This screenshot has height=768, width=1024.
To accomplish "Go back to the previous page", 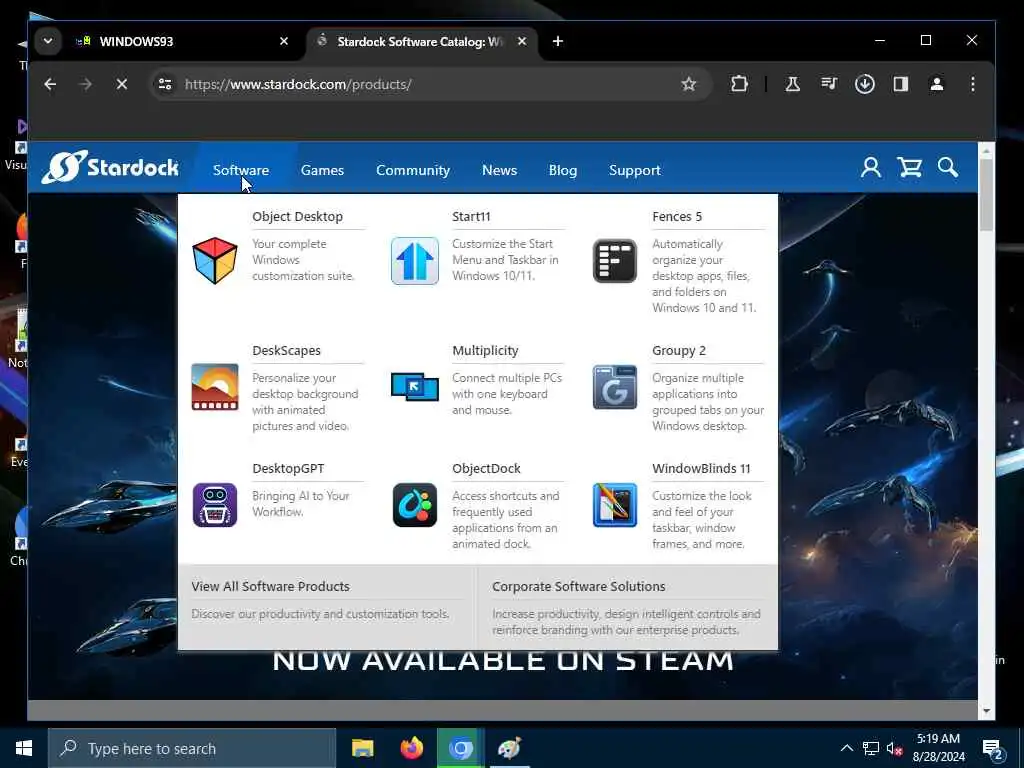I will tap(50, 84).
